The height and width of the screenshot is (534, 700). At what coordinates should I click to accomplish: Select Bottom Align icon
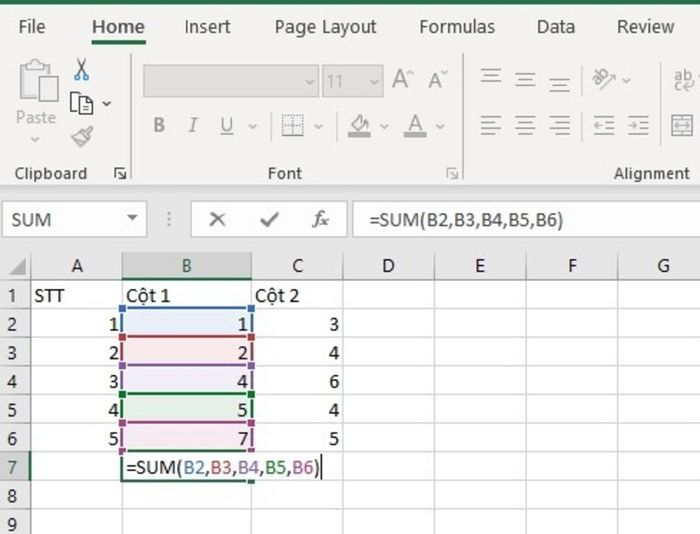559,84
